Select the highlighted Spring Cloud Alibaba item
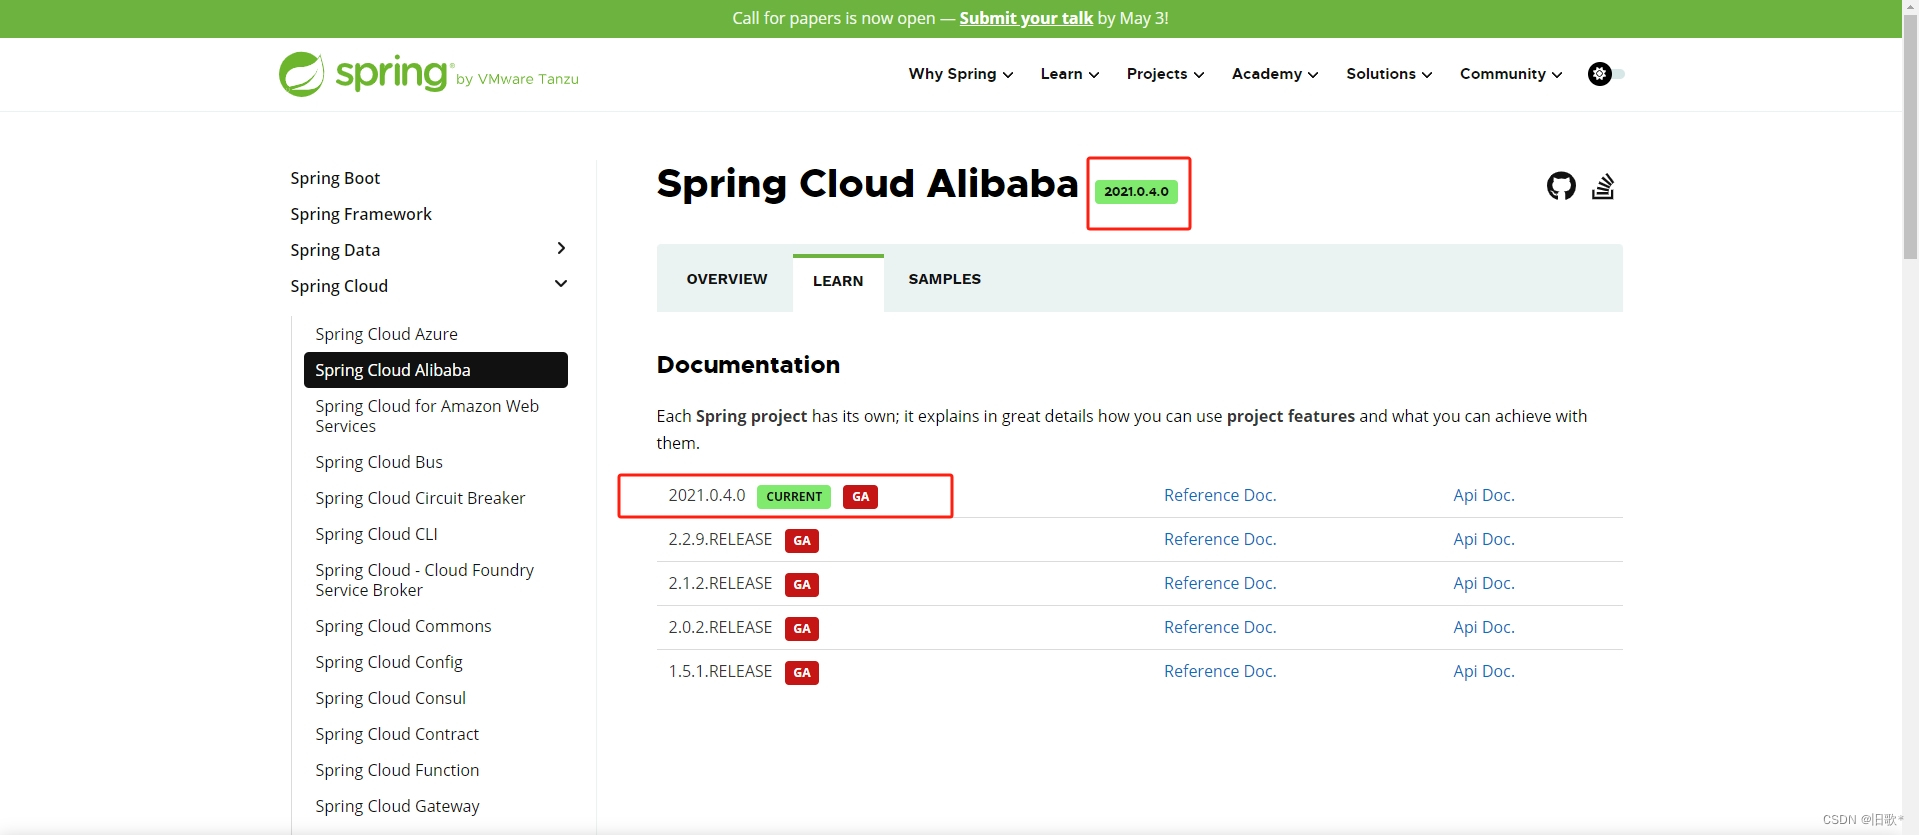This screenshot has width=1919, height=835. point(435,370)
